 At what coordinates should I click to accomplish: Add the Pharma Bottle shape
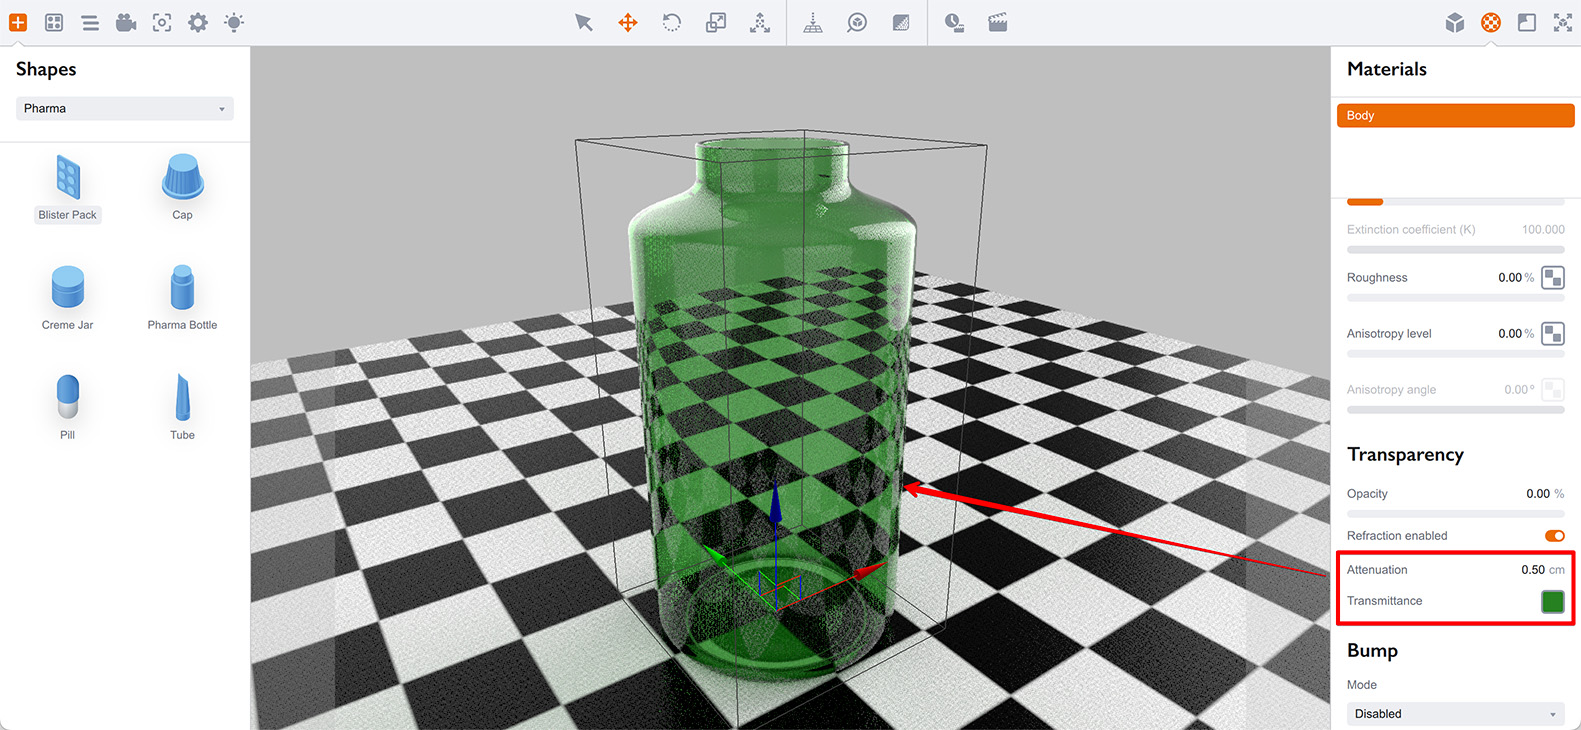click(x=182, y=297)
